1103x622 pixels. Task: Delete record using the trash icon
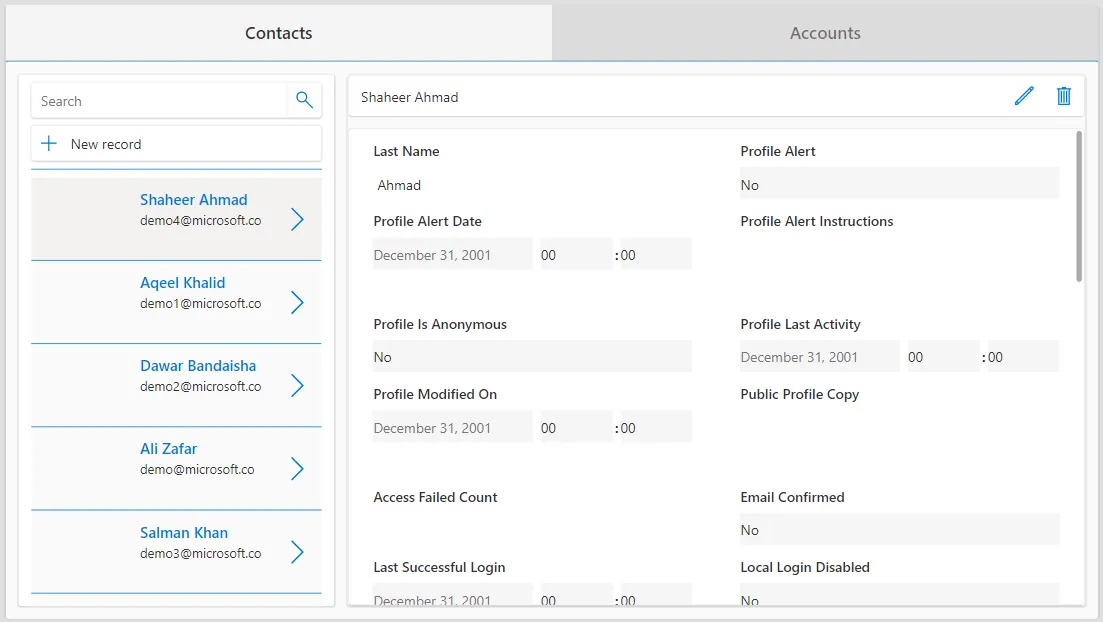point(1064,96)
